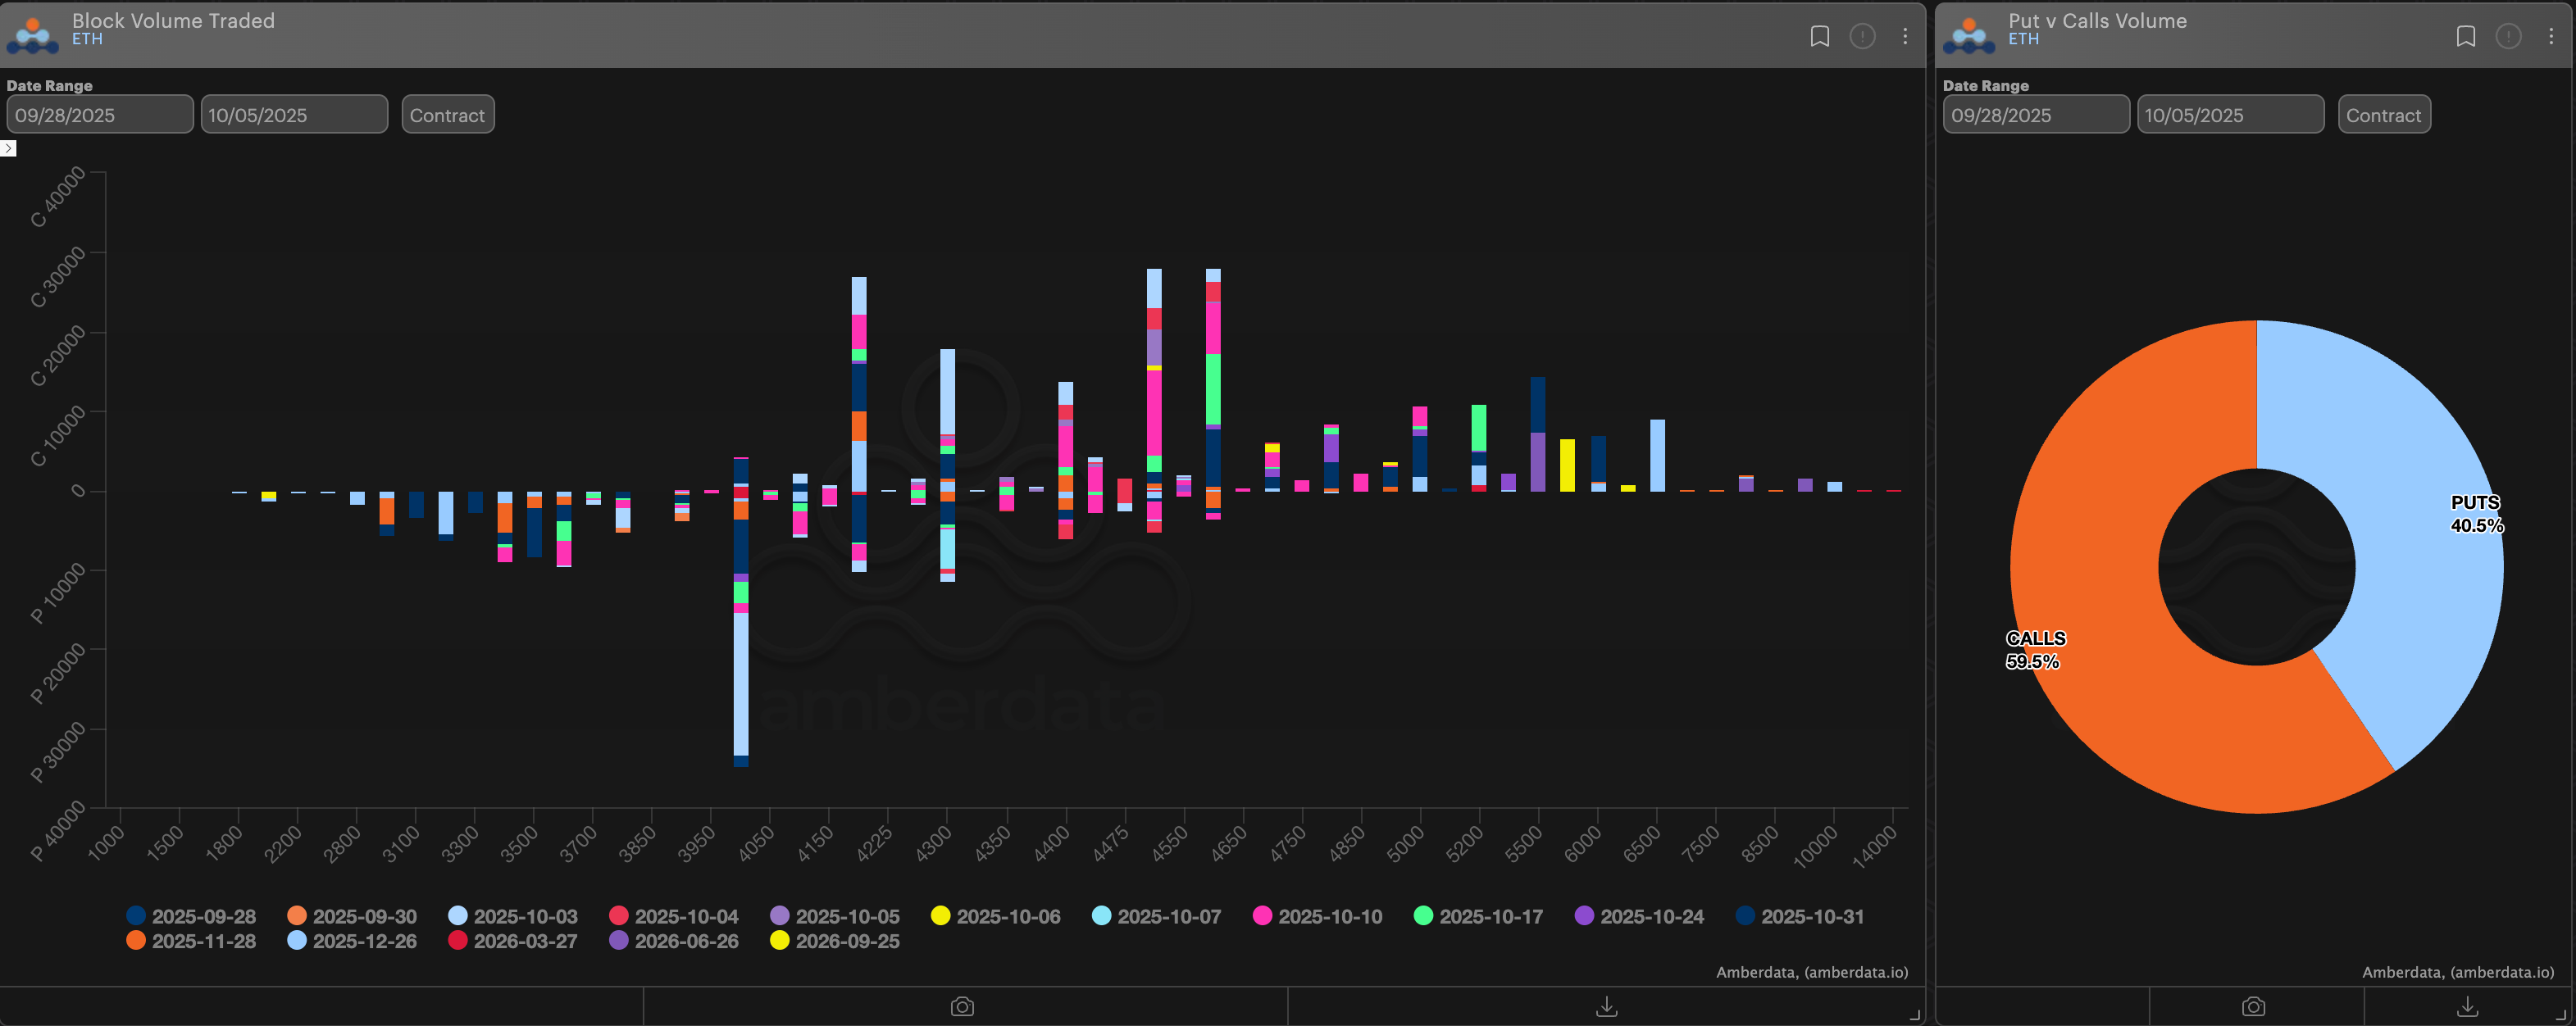Screen dimensions: 2576x1026
Task: Open three-dot menu of Put v Calls Volume
Action: [x=2551, y=36]
